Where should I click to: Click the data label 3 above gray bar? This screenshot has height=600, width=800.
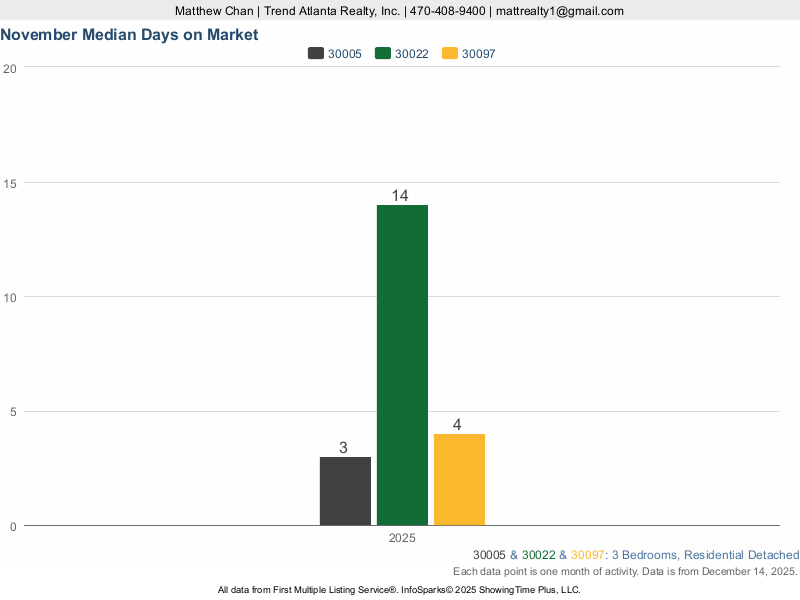(343, 448)
